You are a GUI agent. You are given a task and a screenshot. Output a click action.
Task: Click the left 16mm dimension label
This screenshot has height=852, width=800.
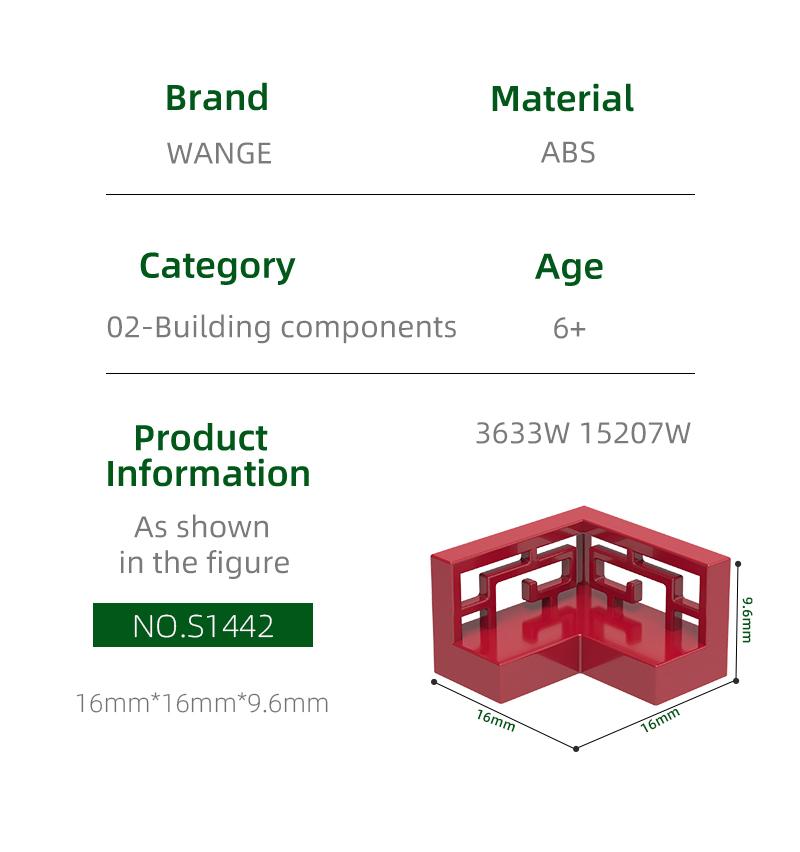click(495, 720)
